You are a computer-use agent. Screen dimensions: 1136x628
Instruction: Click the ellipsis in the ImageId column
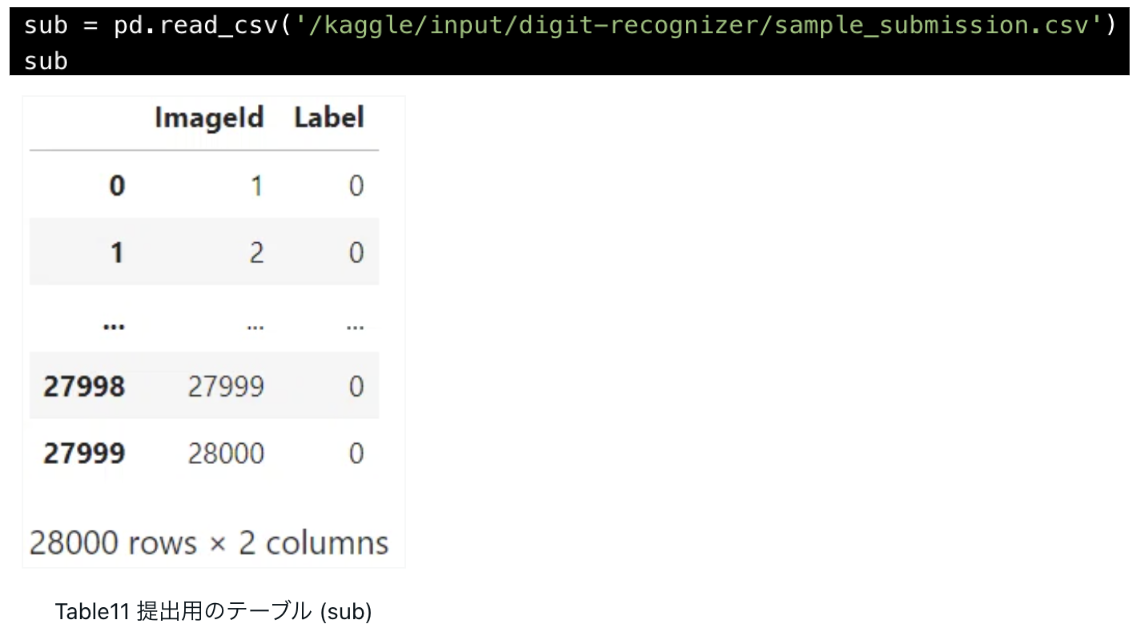pos(255,327)
